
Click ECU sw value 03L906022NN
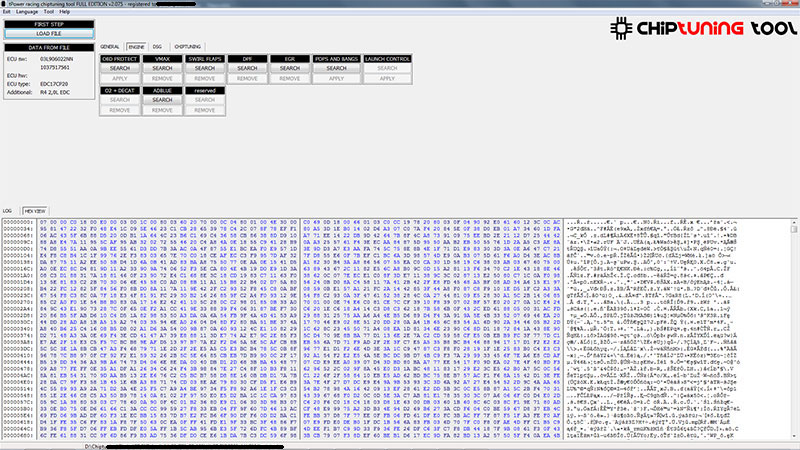pyautogui.click(x=57, y=59)
